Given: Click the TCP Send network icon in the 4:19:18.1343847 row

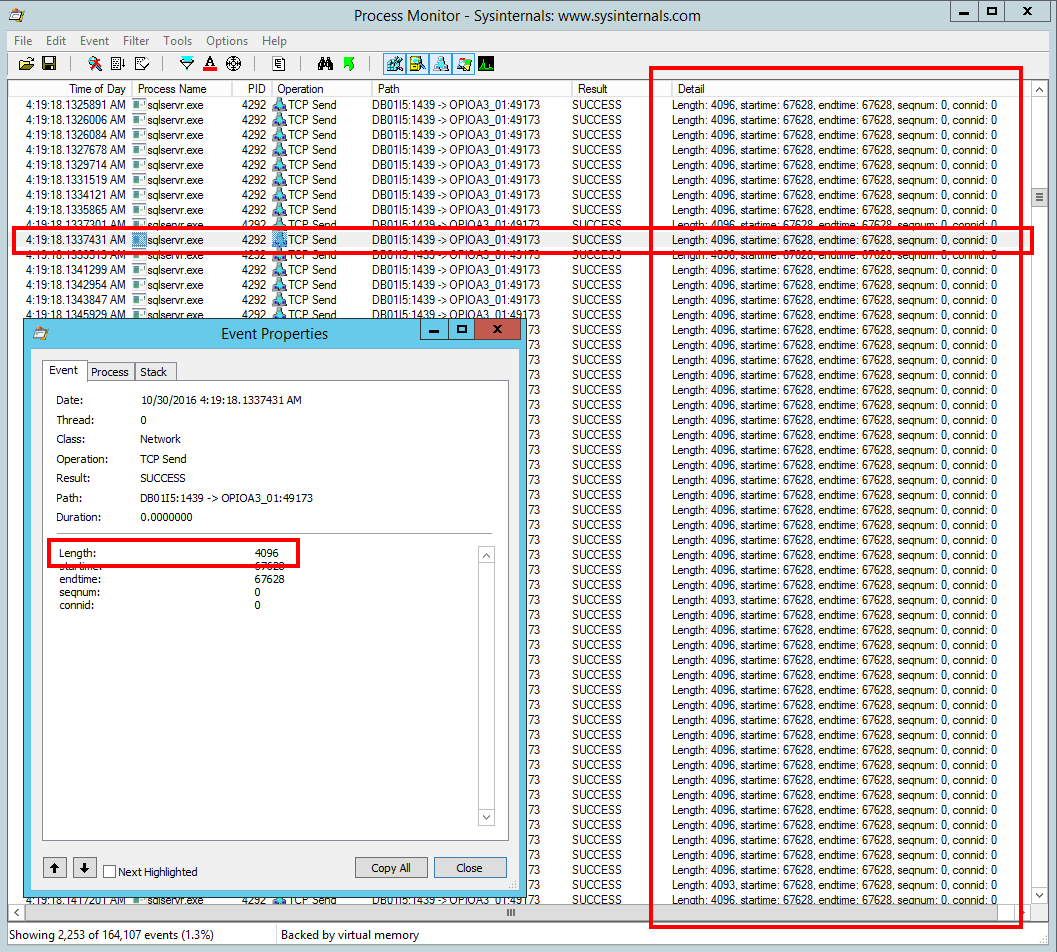Looking at the screenshot, I should pyautogui.click(x=279, y=300).
